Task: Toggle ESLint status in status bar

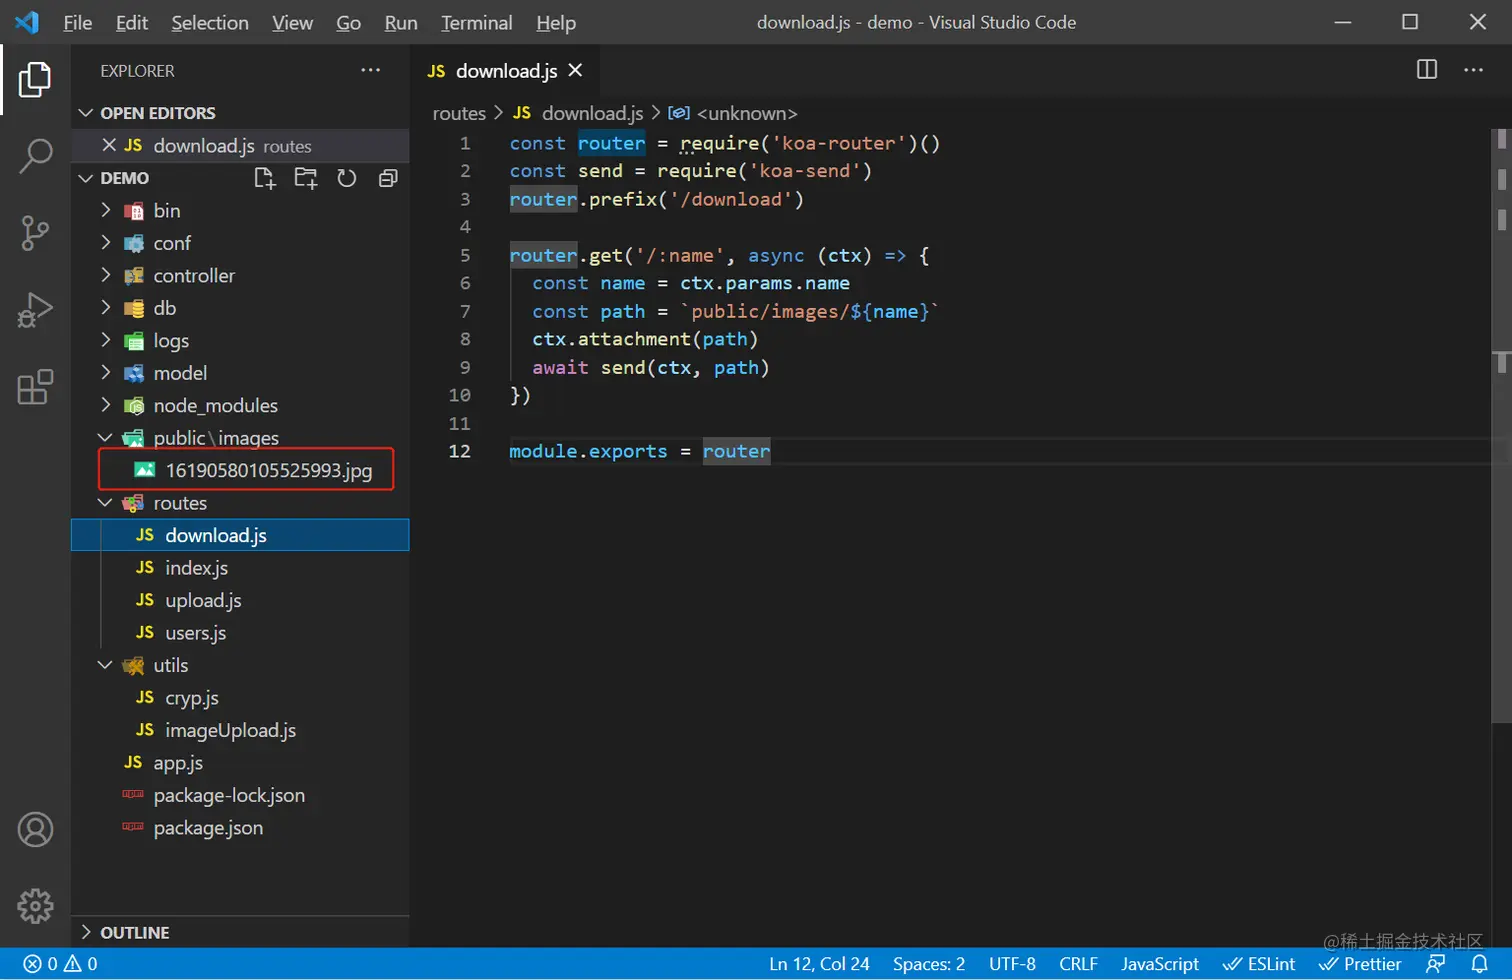Action: 1259,964
